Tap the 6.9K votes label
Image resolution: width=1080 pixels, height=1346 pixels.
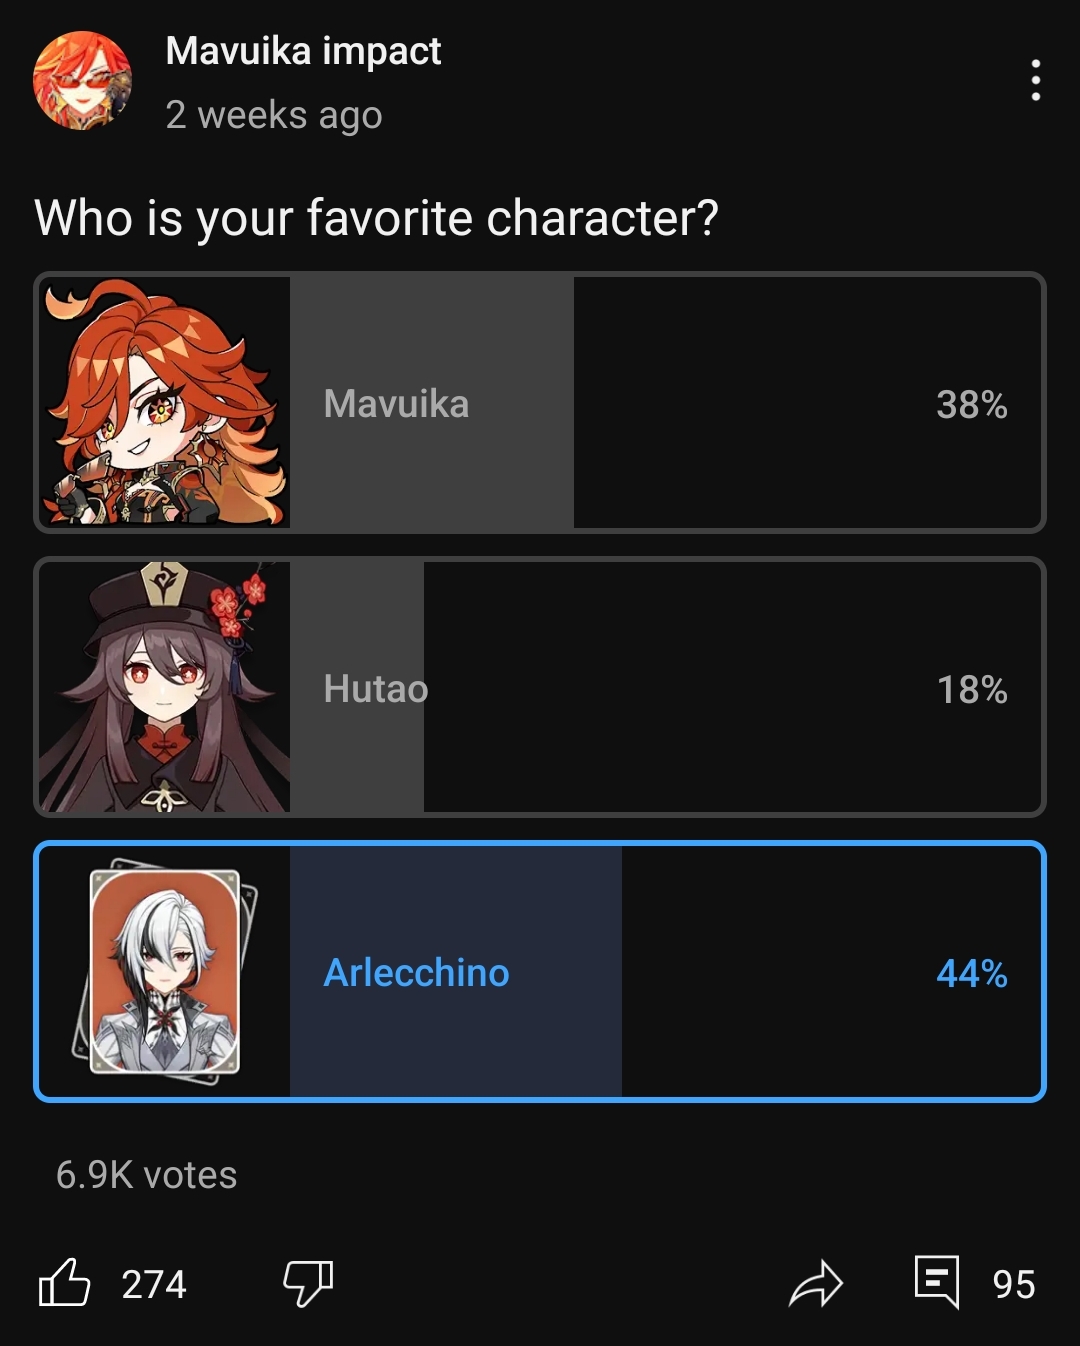pyautogui.click(x=146, y=1175)
